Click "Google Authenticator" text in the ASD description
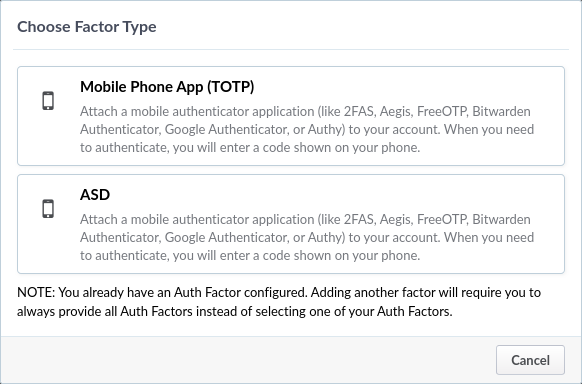The width and height of the screenshot is (582, 384). 226,237
